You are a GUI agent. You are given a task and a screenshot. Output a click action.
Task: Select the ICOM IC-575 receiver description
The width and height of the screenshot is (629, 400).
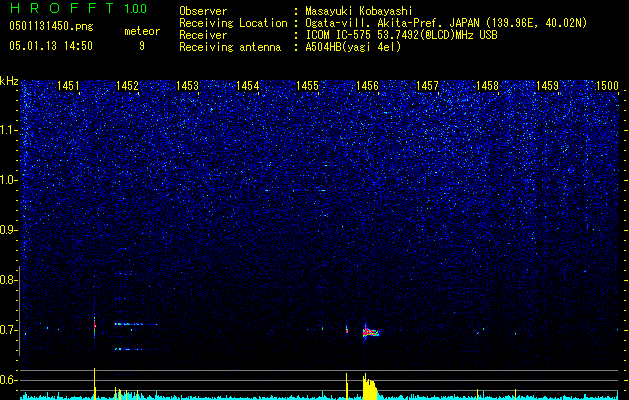coord(401,35)
